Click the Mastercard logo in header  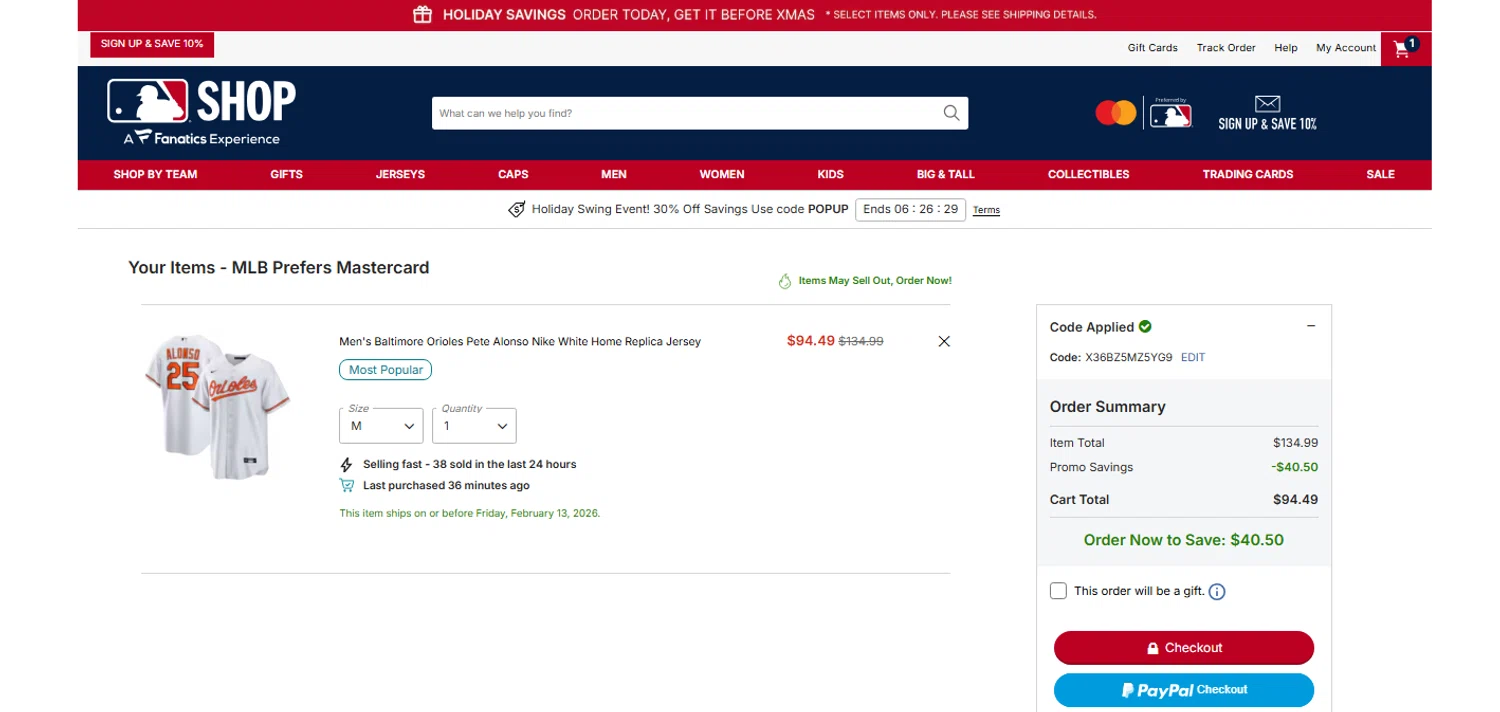point(1115,113)
